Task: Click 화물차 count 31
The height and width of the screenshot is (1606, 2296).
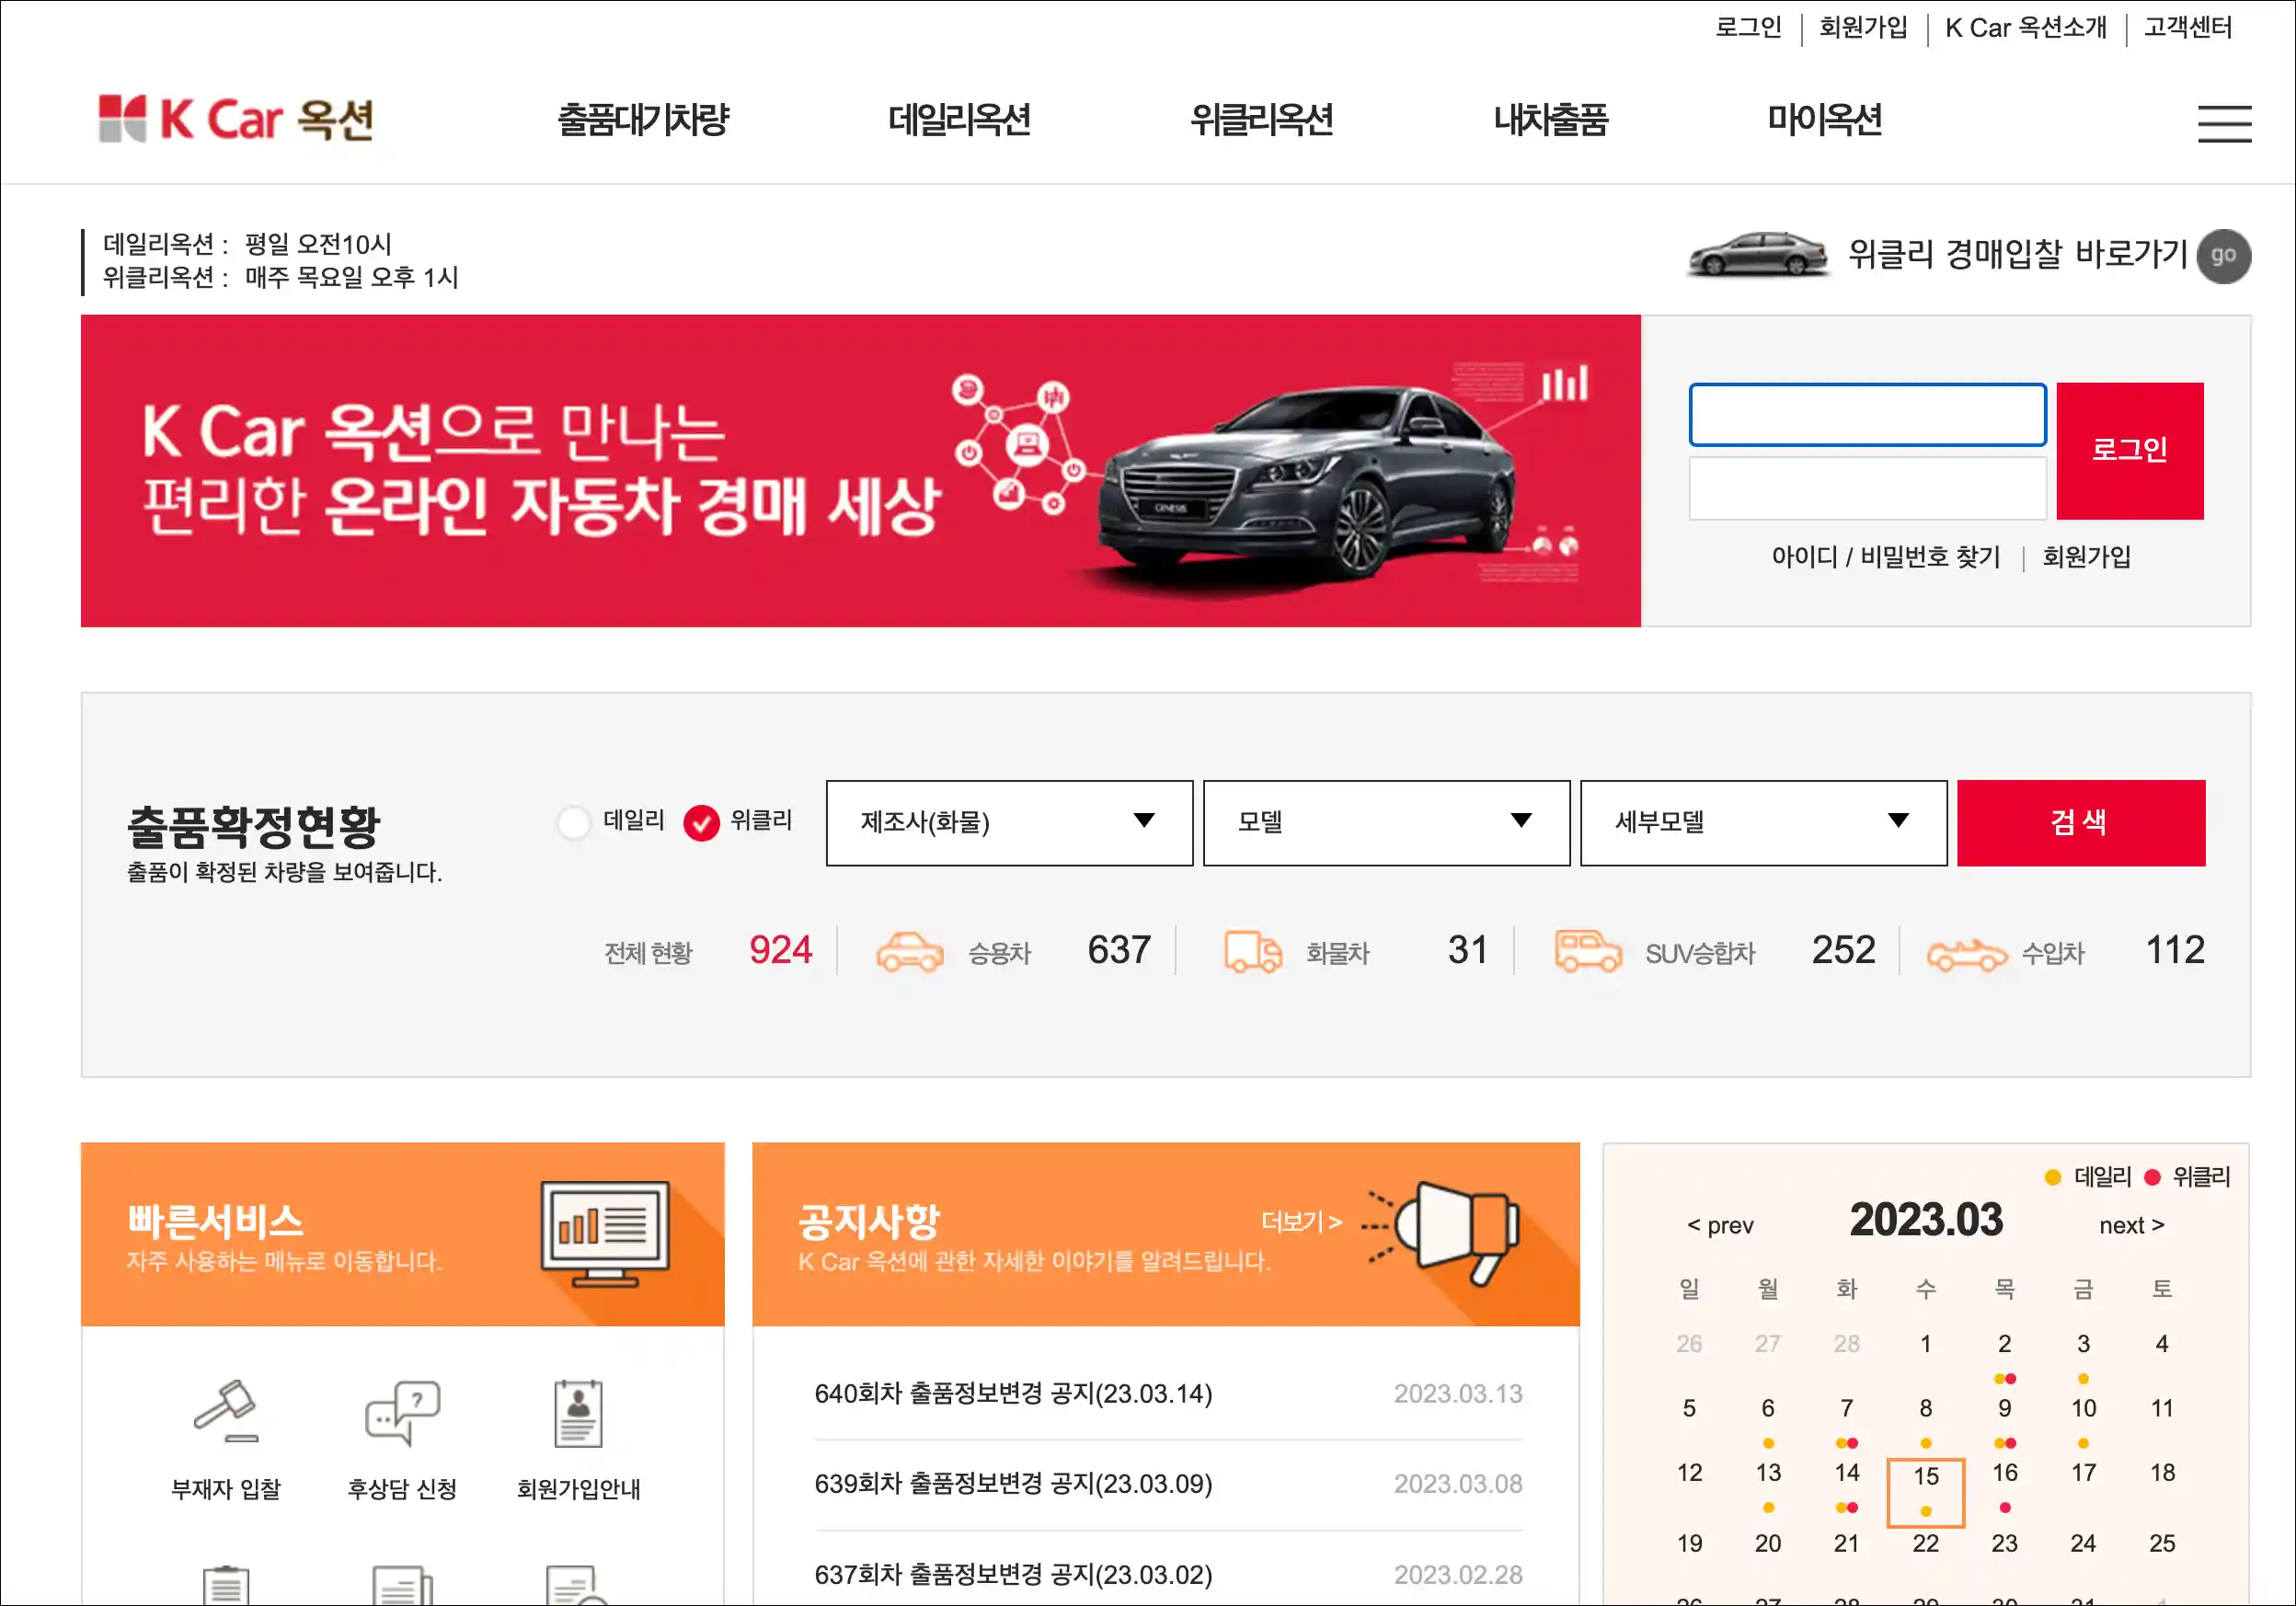Action: 1467,950
